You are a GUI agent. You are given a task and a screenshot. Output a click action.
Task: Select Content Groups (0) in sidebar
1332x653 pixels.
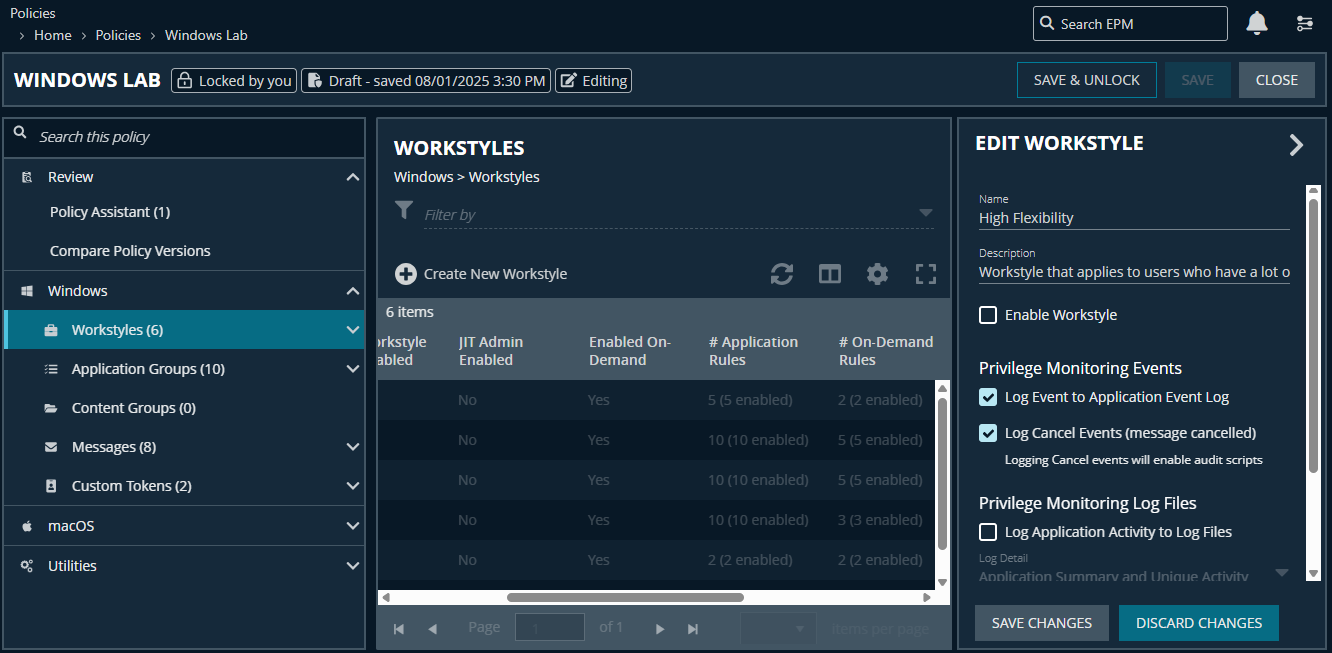(133, 408)
